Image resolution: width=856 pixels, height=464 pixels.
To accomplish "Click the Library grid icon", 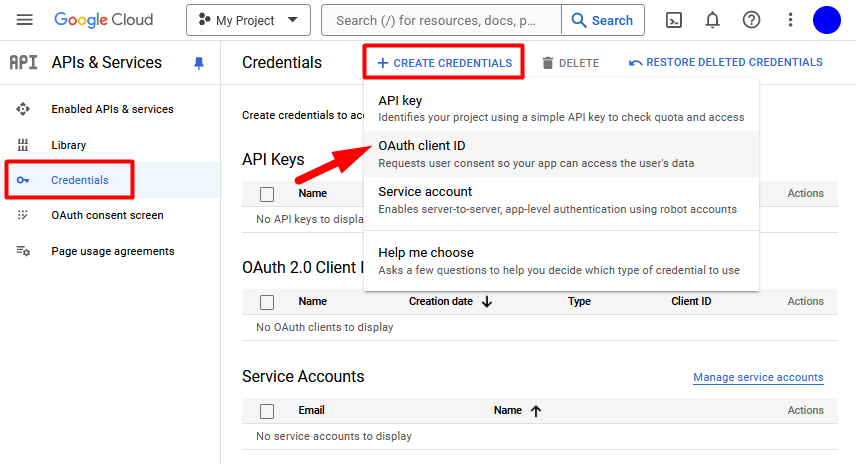I will pos(23,145).
